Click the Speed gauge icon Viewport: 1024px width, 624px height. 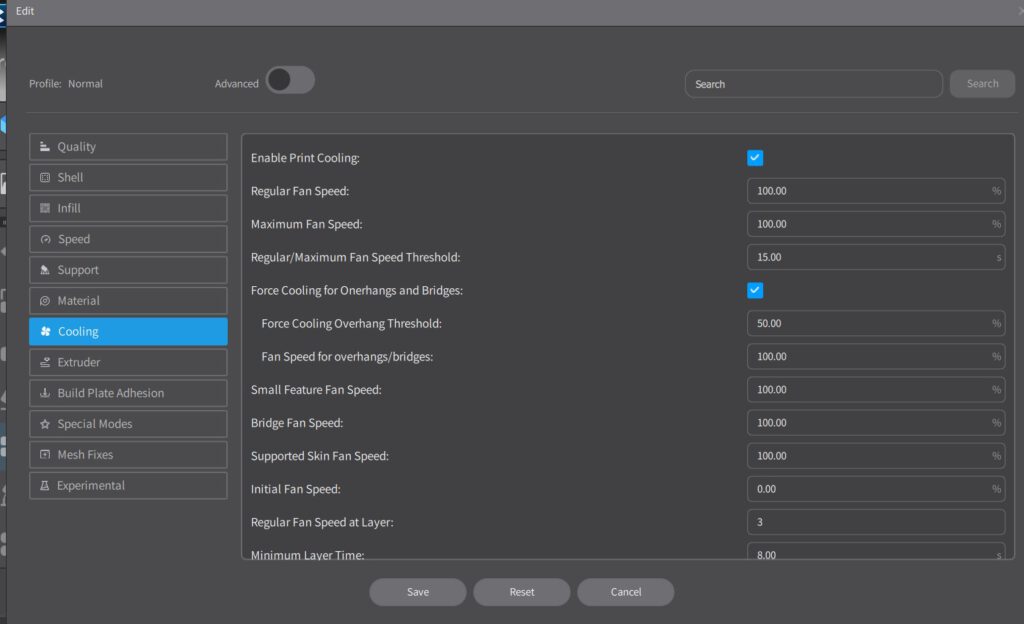coord(45,240)
